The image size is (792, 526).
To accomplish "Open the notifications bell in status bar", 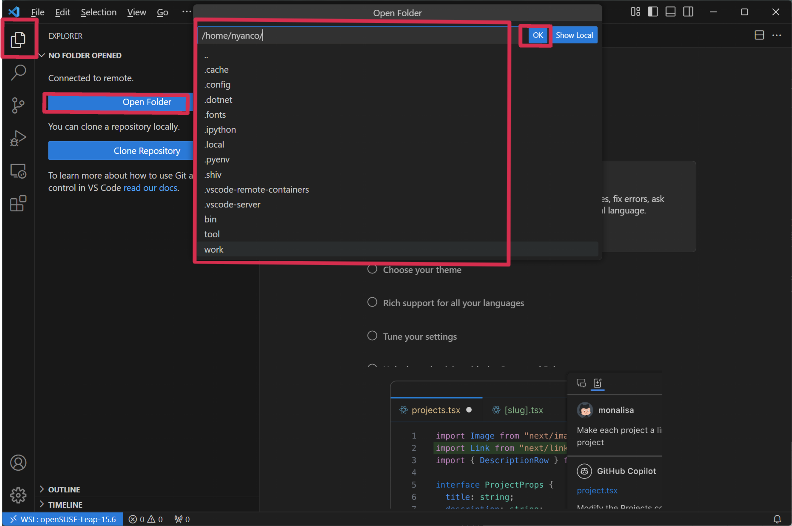I will click(x=777, y=519).
